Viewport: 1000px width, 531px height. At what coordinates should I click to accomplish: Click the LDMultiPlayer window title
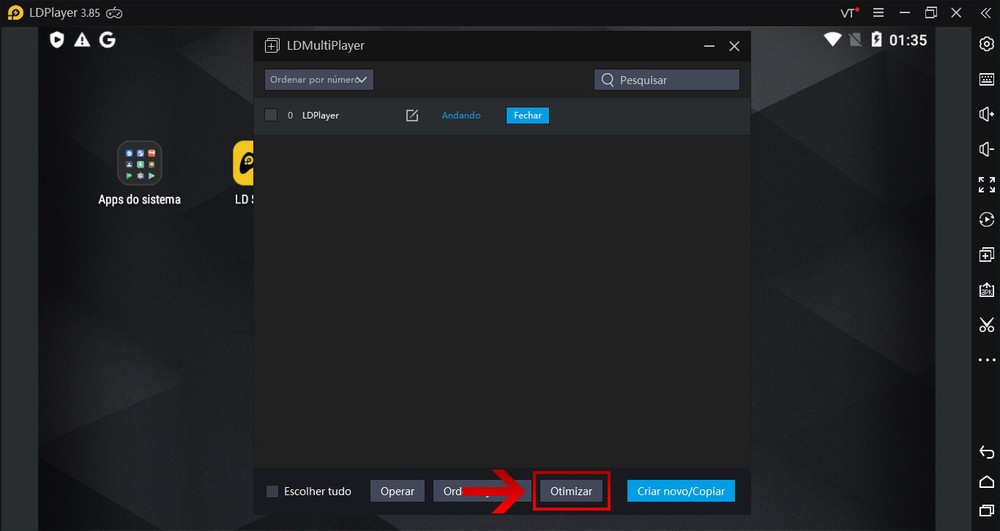click(x=326, y=46)
